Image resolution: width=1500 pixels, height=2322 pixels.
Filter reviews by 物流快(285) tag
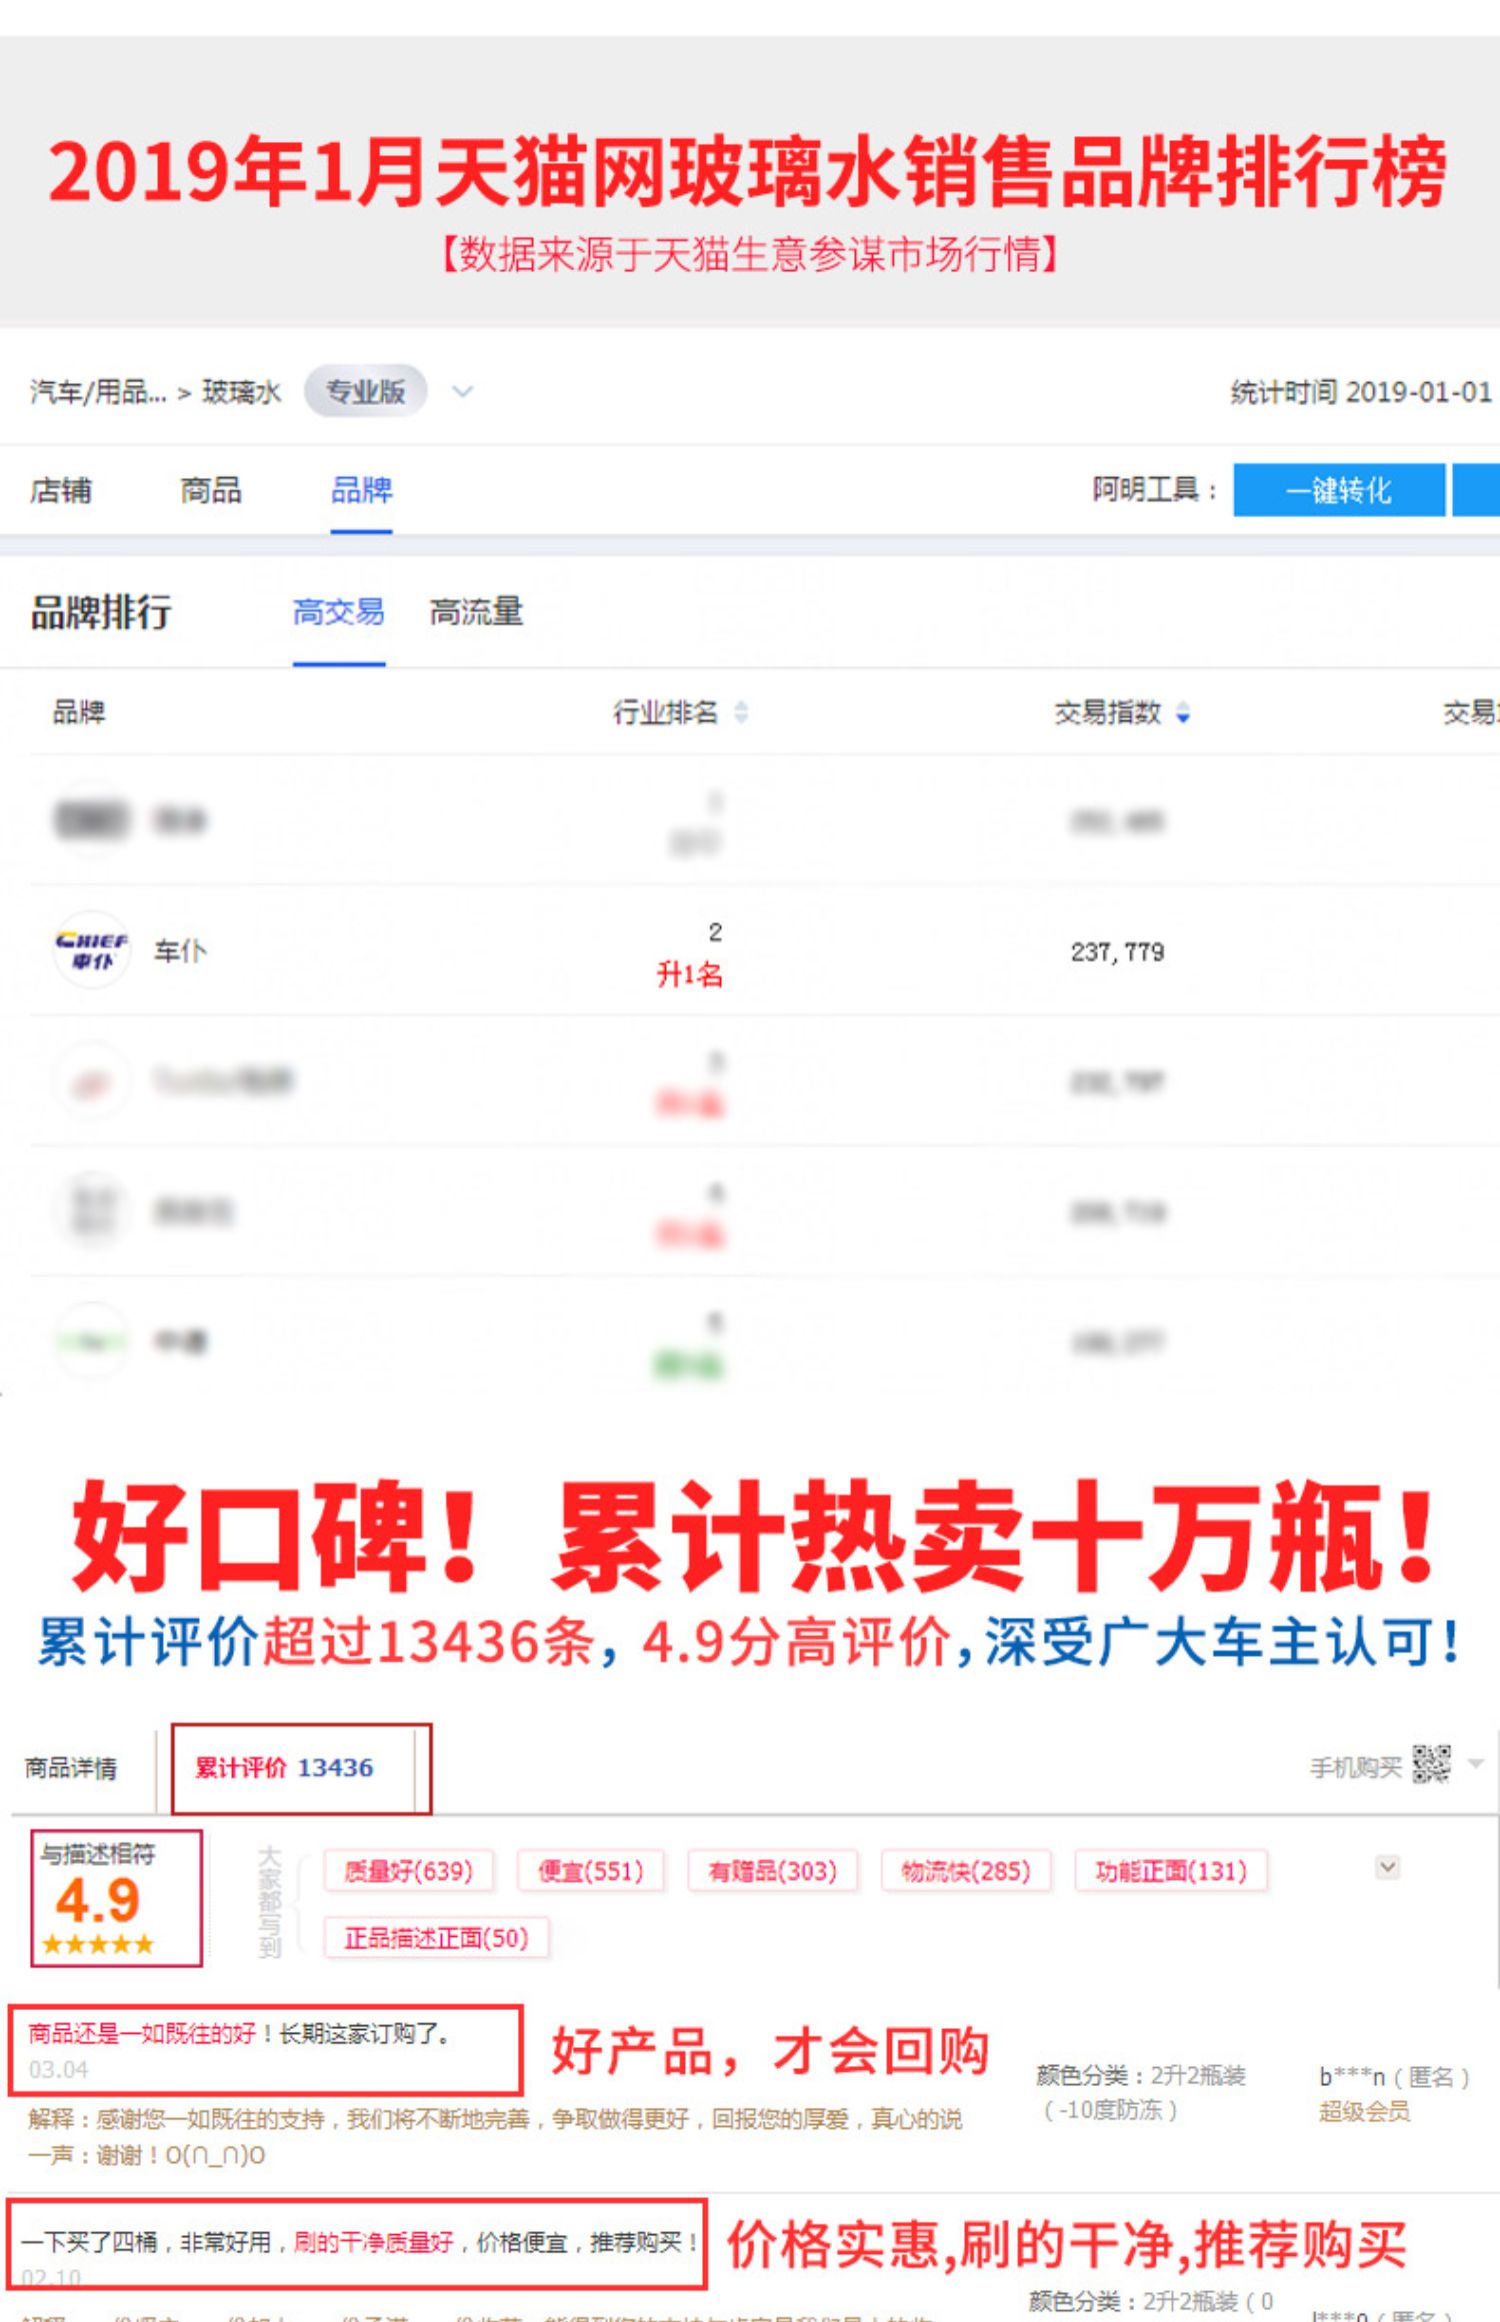tap(965, 1871)
